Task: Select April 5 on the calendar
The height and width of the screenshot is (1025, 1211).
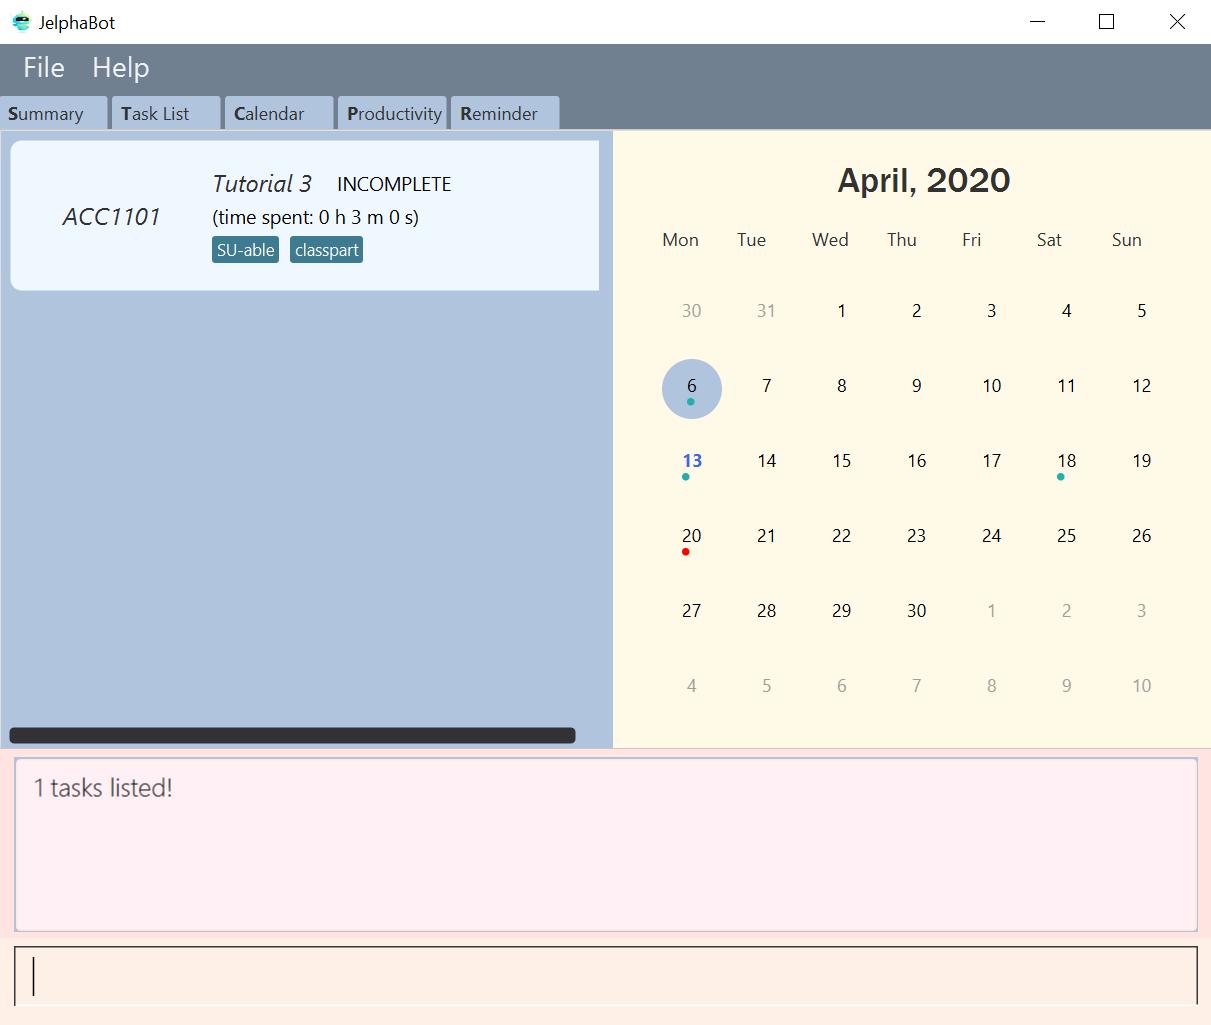Action: click(1141, 311)
